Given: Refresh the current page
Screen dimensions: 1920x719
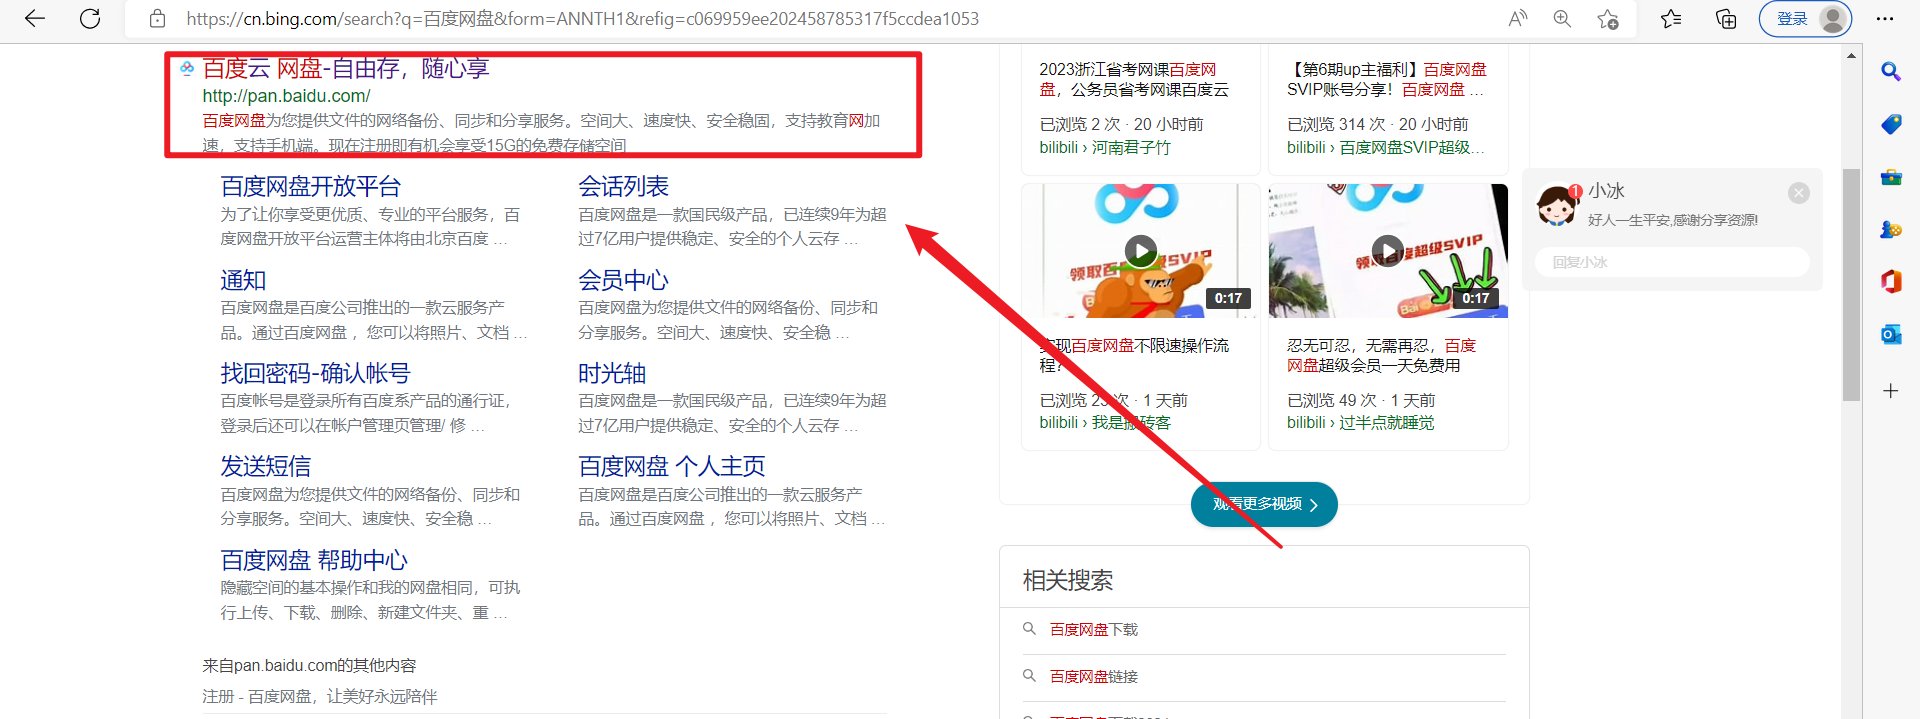Looking at the screenshot, I should point(90,19).
